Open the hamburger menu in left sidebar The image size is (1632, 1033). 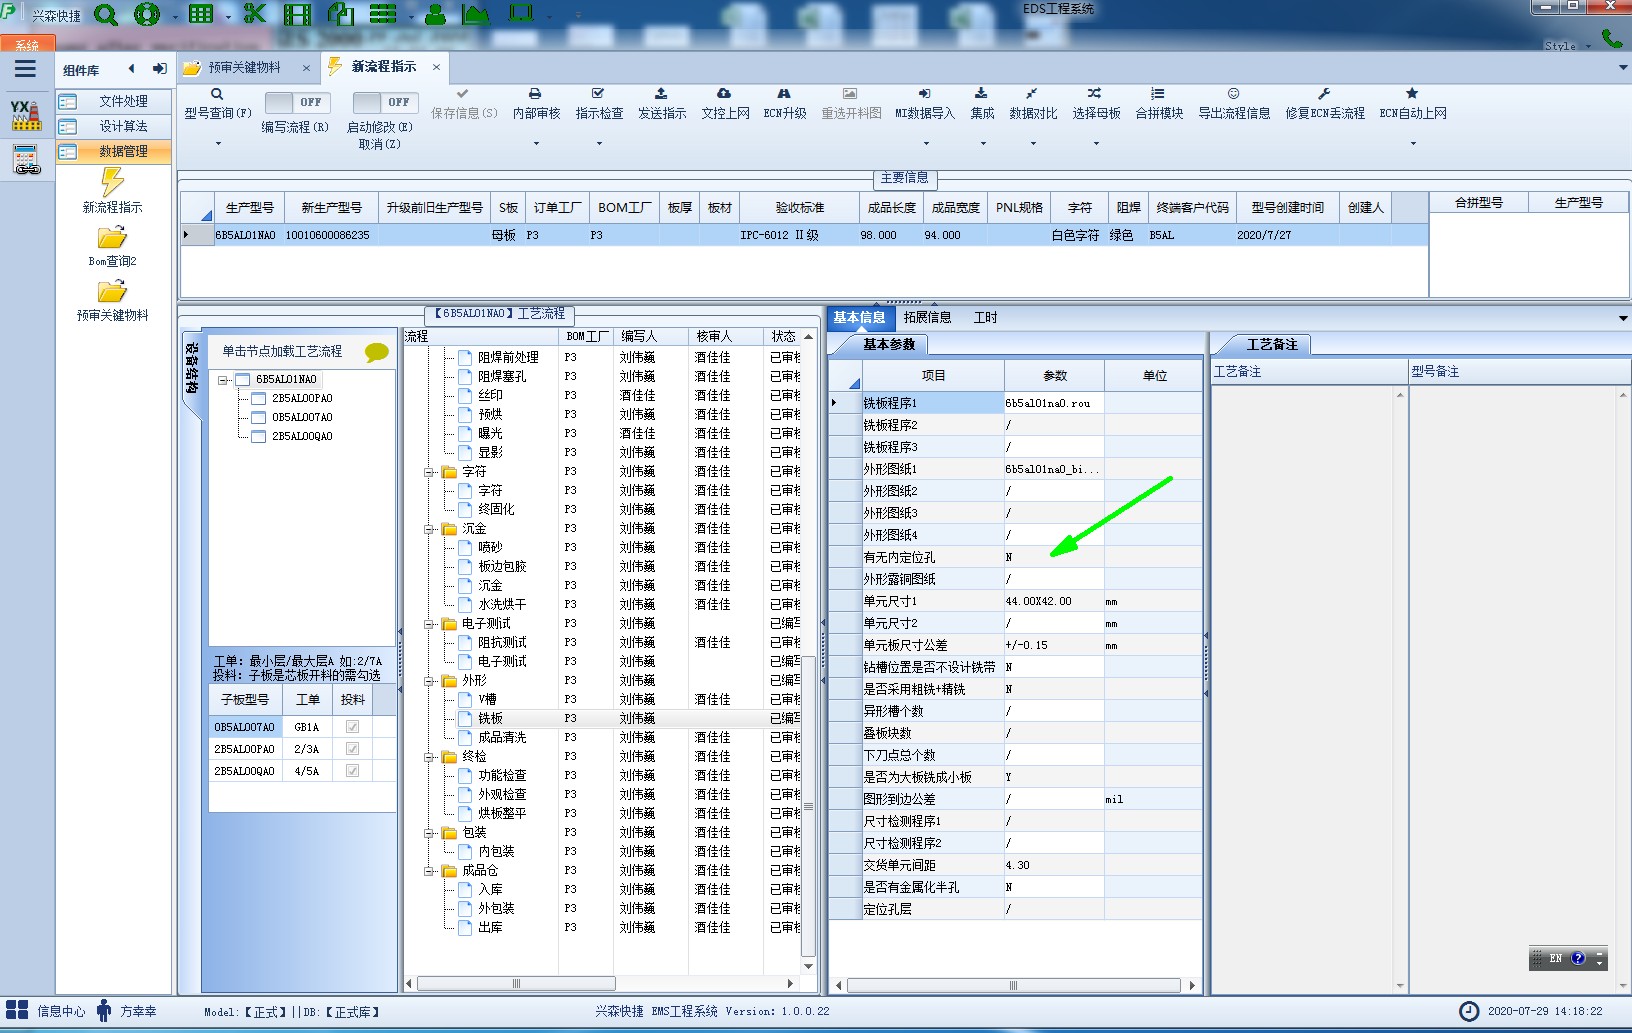click(25, 69)
